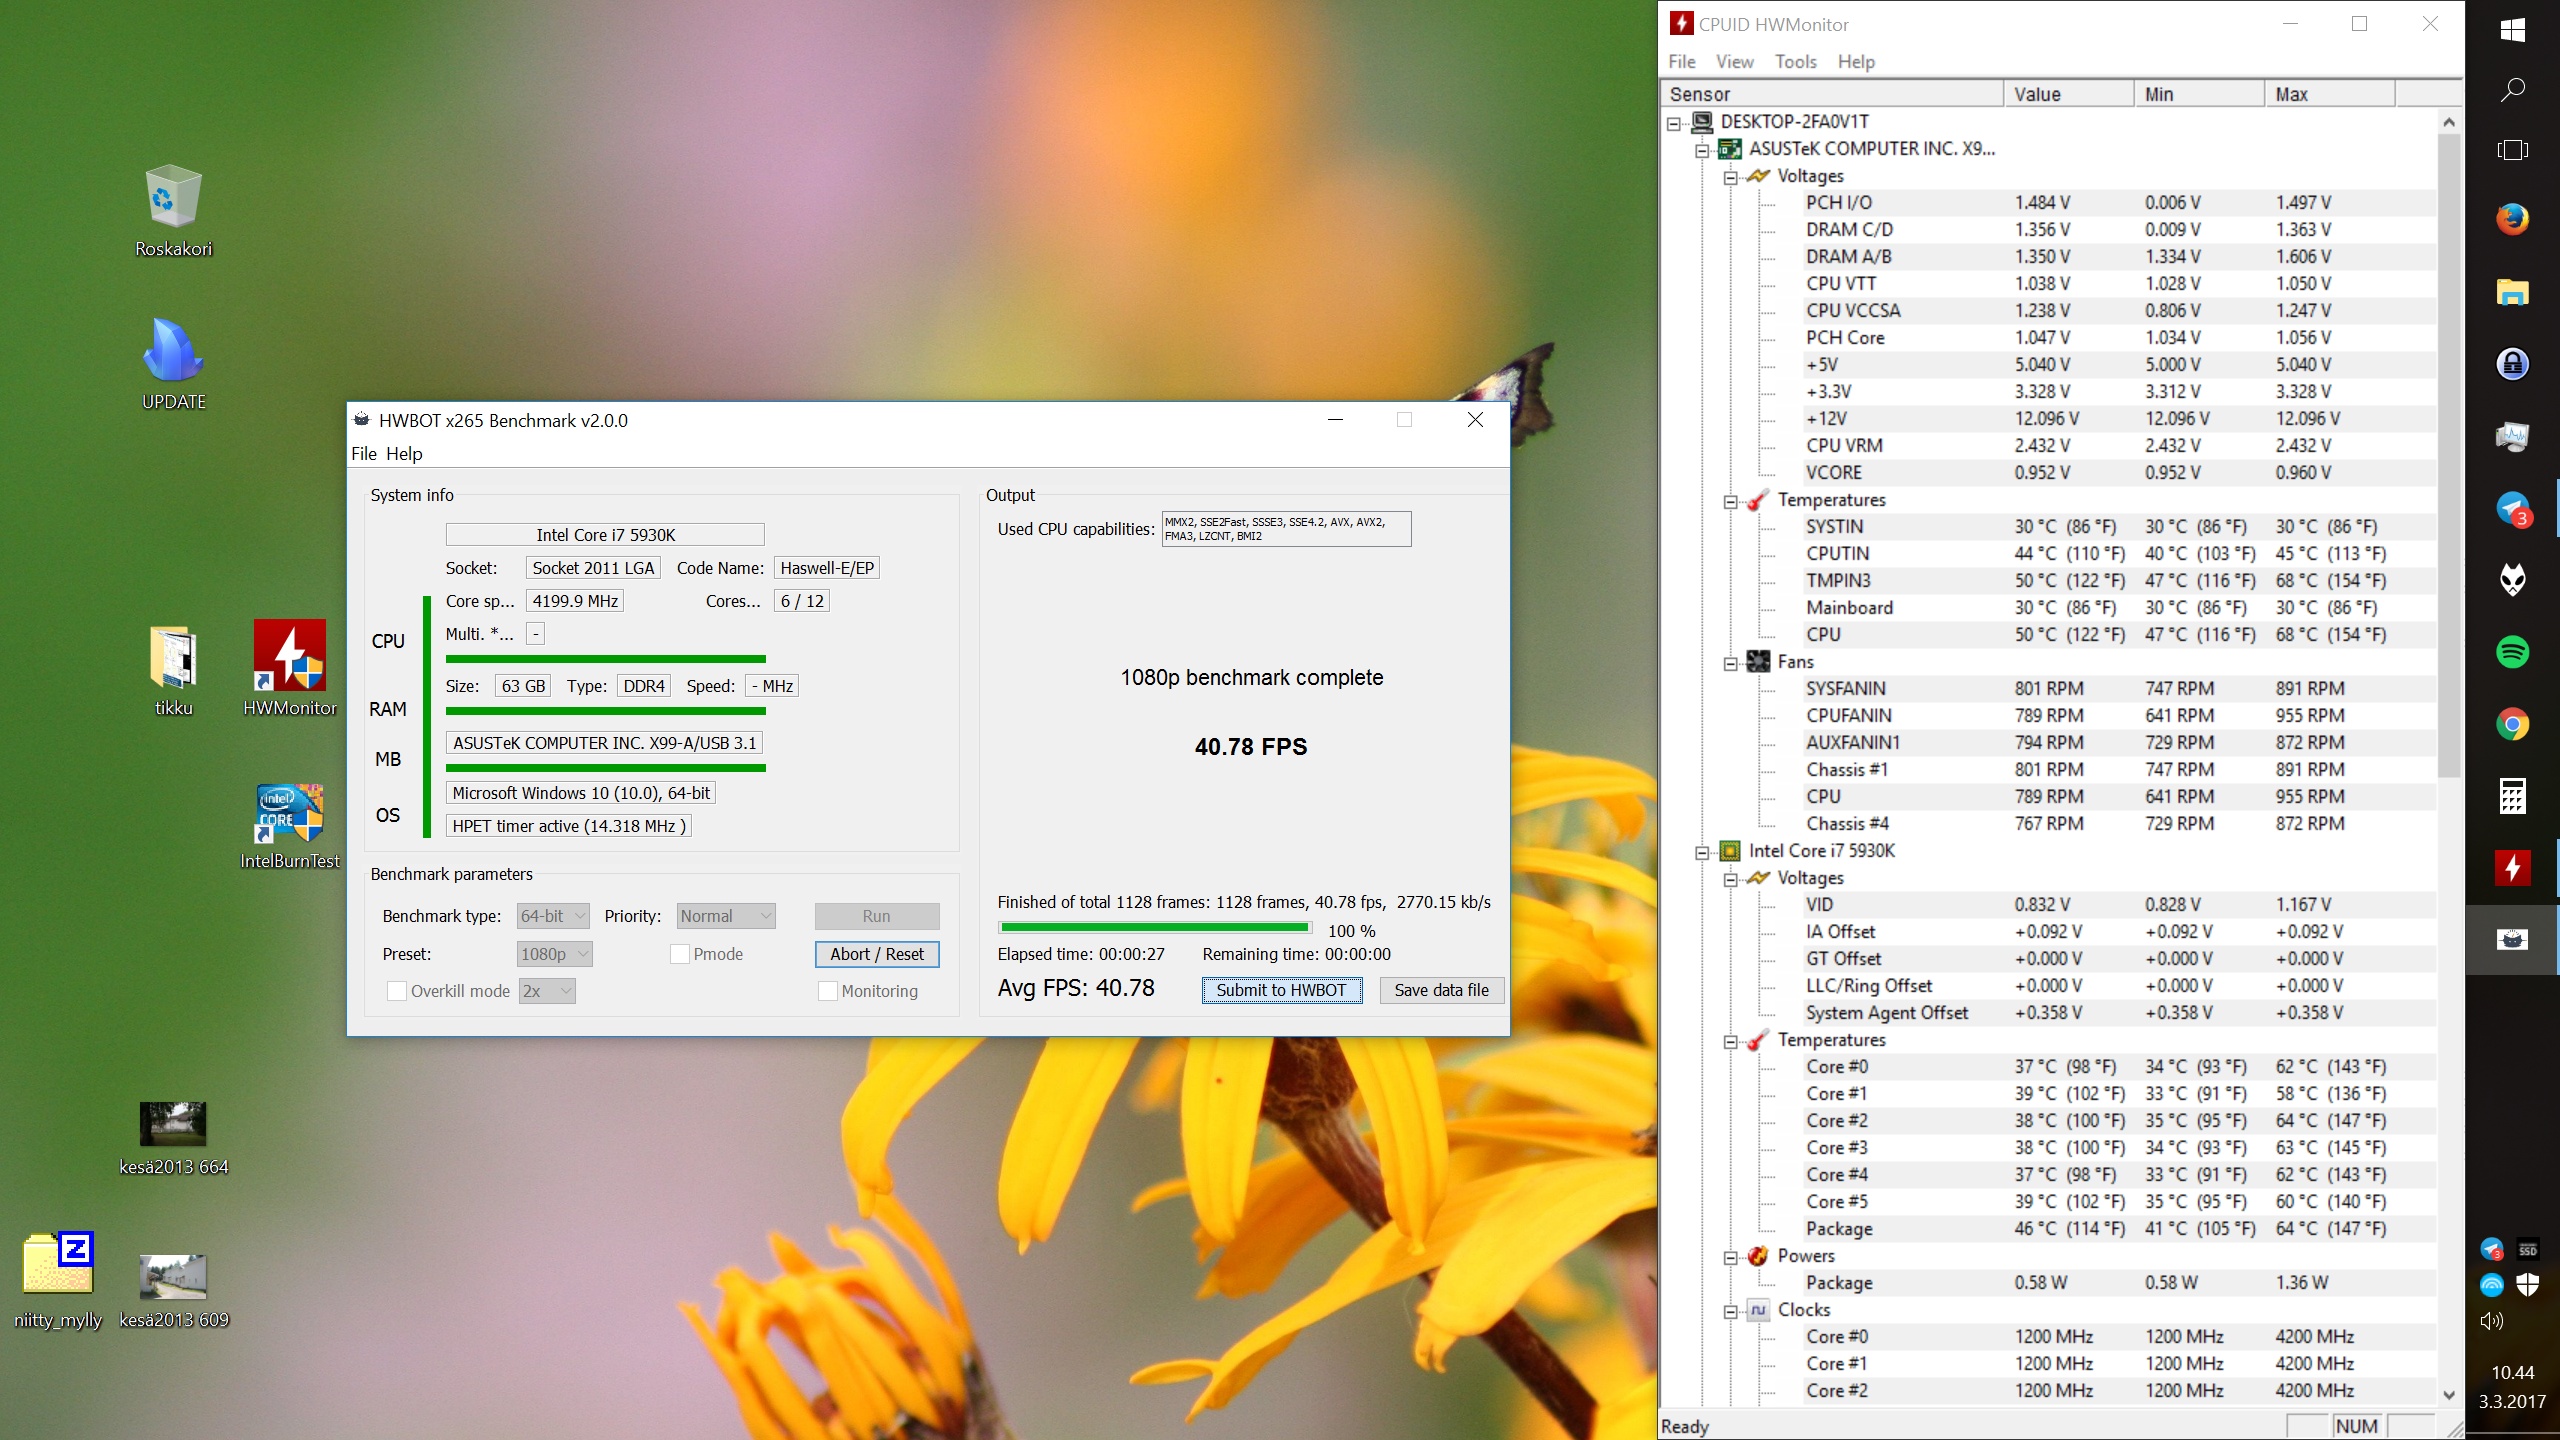Click the Max column header

point(2330,94)
